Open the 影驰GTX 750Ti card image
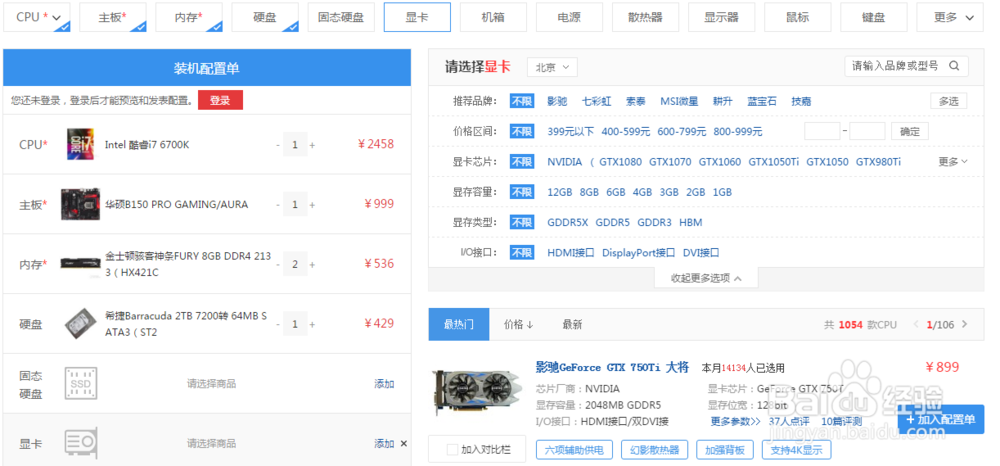Image resolution: width=1000 pixels, height=466 pixels. click(x=477, y=393)
